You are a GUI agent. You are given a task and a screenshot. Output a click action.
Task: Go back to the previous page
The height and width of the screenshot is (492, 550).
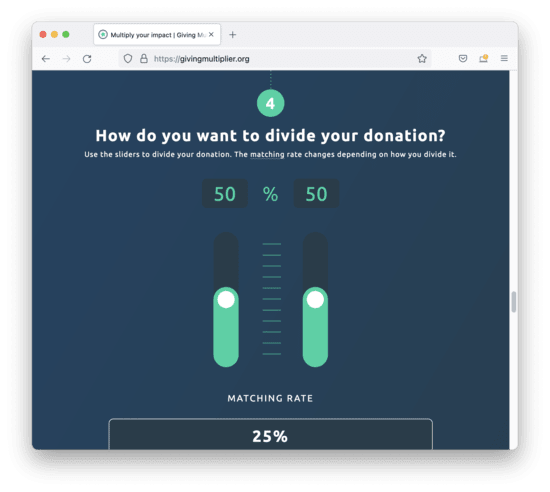pyautogui.click(x=46, y=59)
